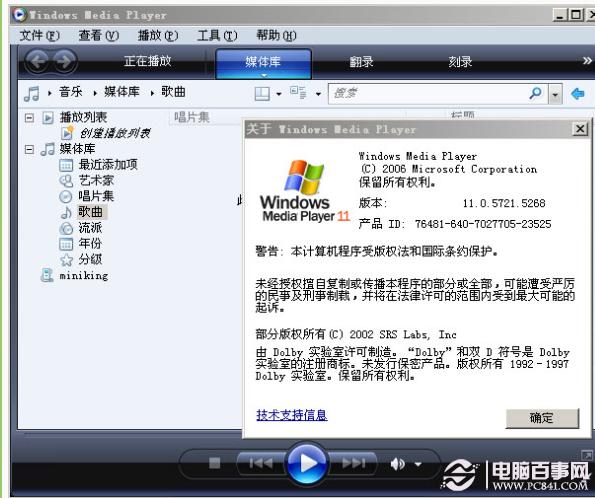This screenshot has width=595, height=498.
Task: Open the 文件(F) menu
Action: (39, 36)
